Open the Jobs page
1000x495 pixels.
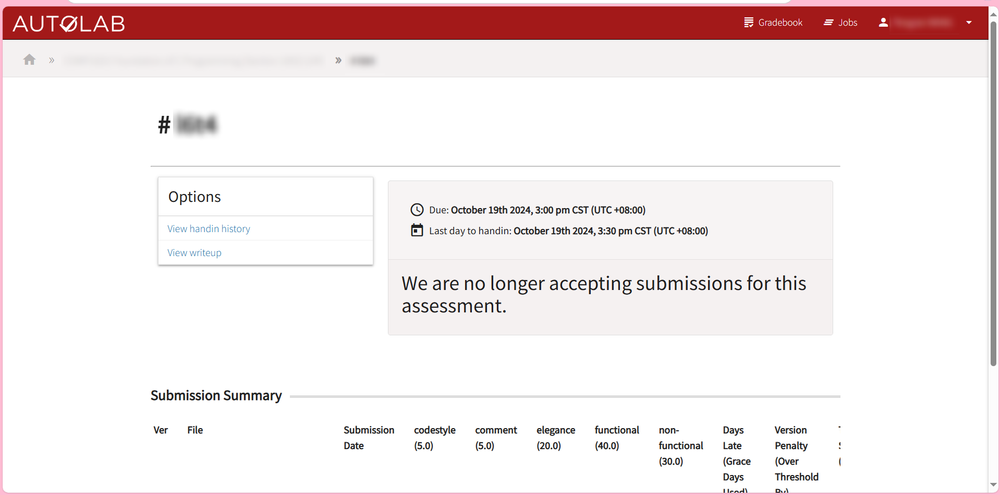click(x=848, y=22)
